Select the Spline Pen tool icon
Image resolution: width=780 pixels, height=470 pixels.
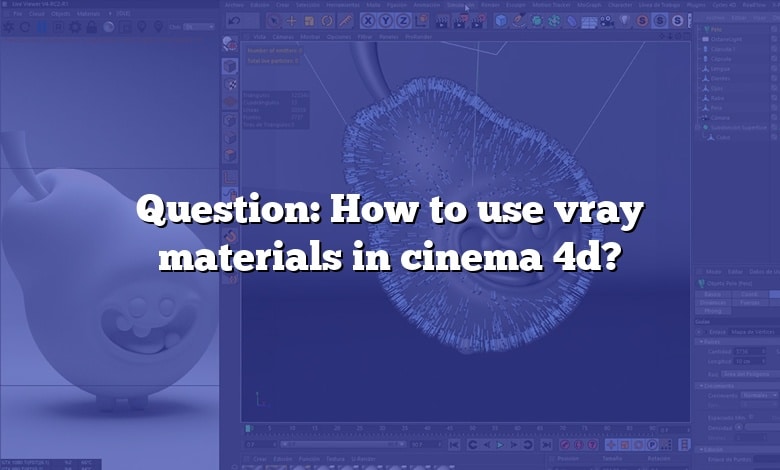tap(519, 21)
